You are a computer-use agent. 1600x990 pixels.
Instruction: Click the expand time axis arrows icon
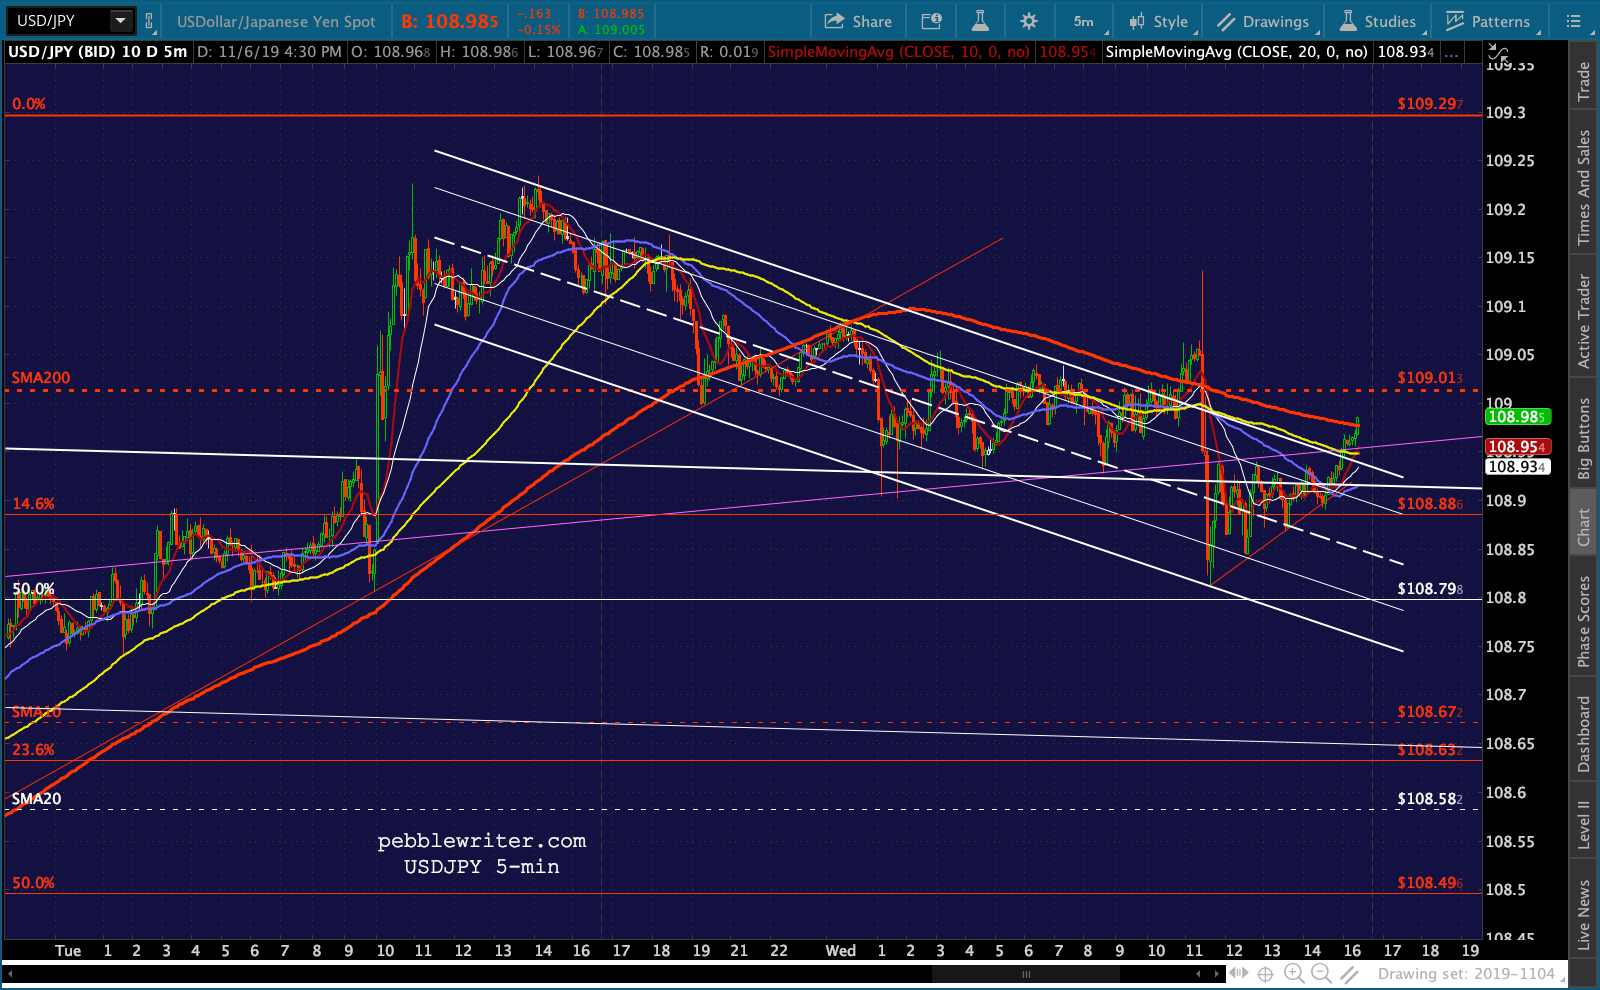pyautogui.click(x=1239, y=973)
